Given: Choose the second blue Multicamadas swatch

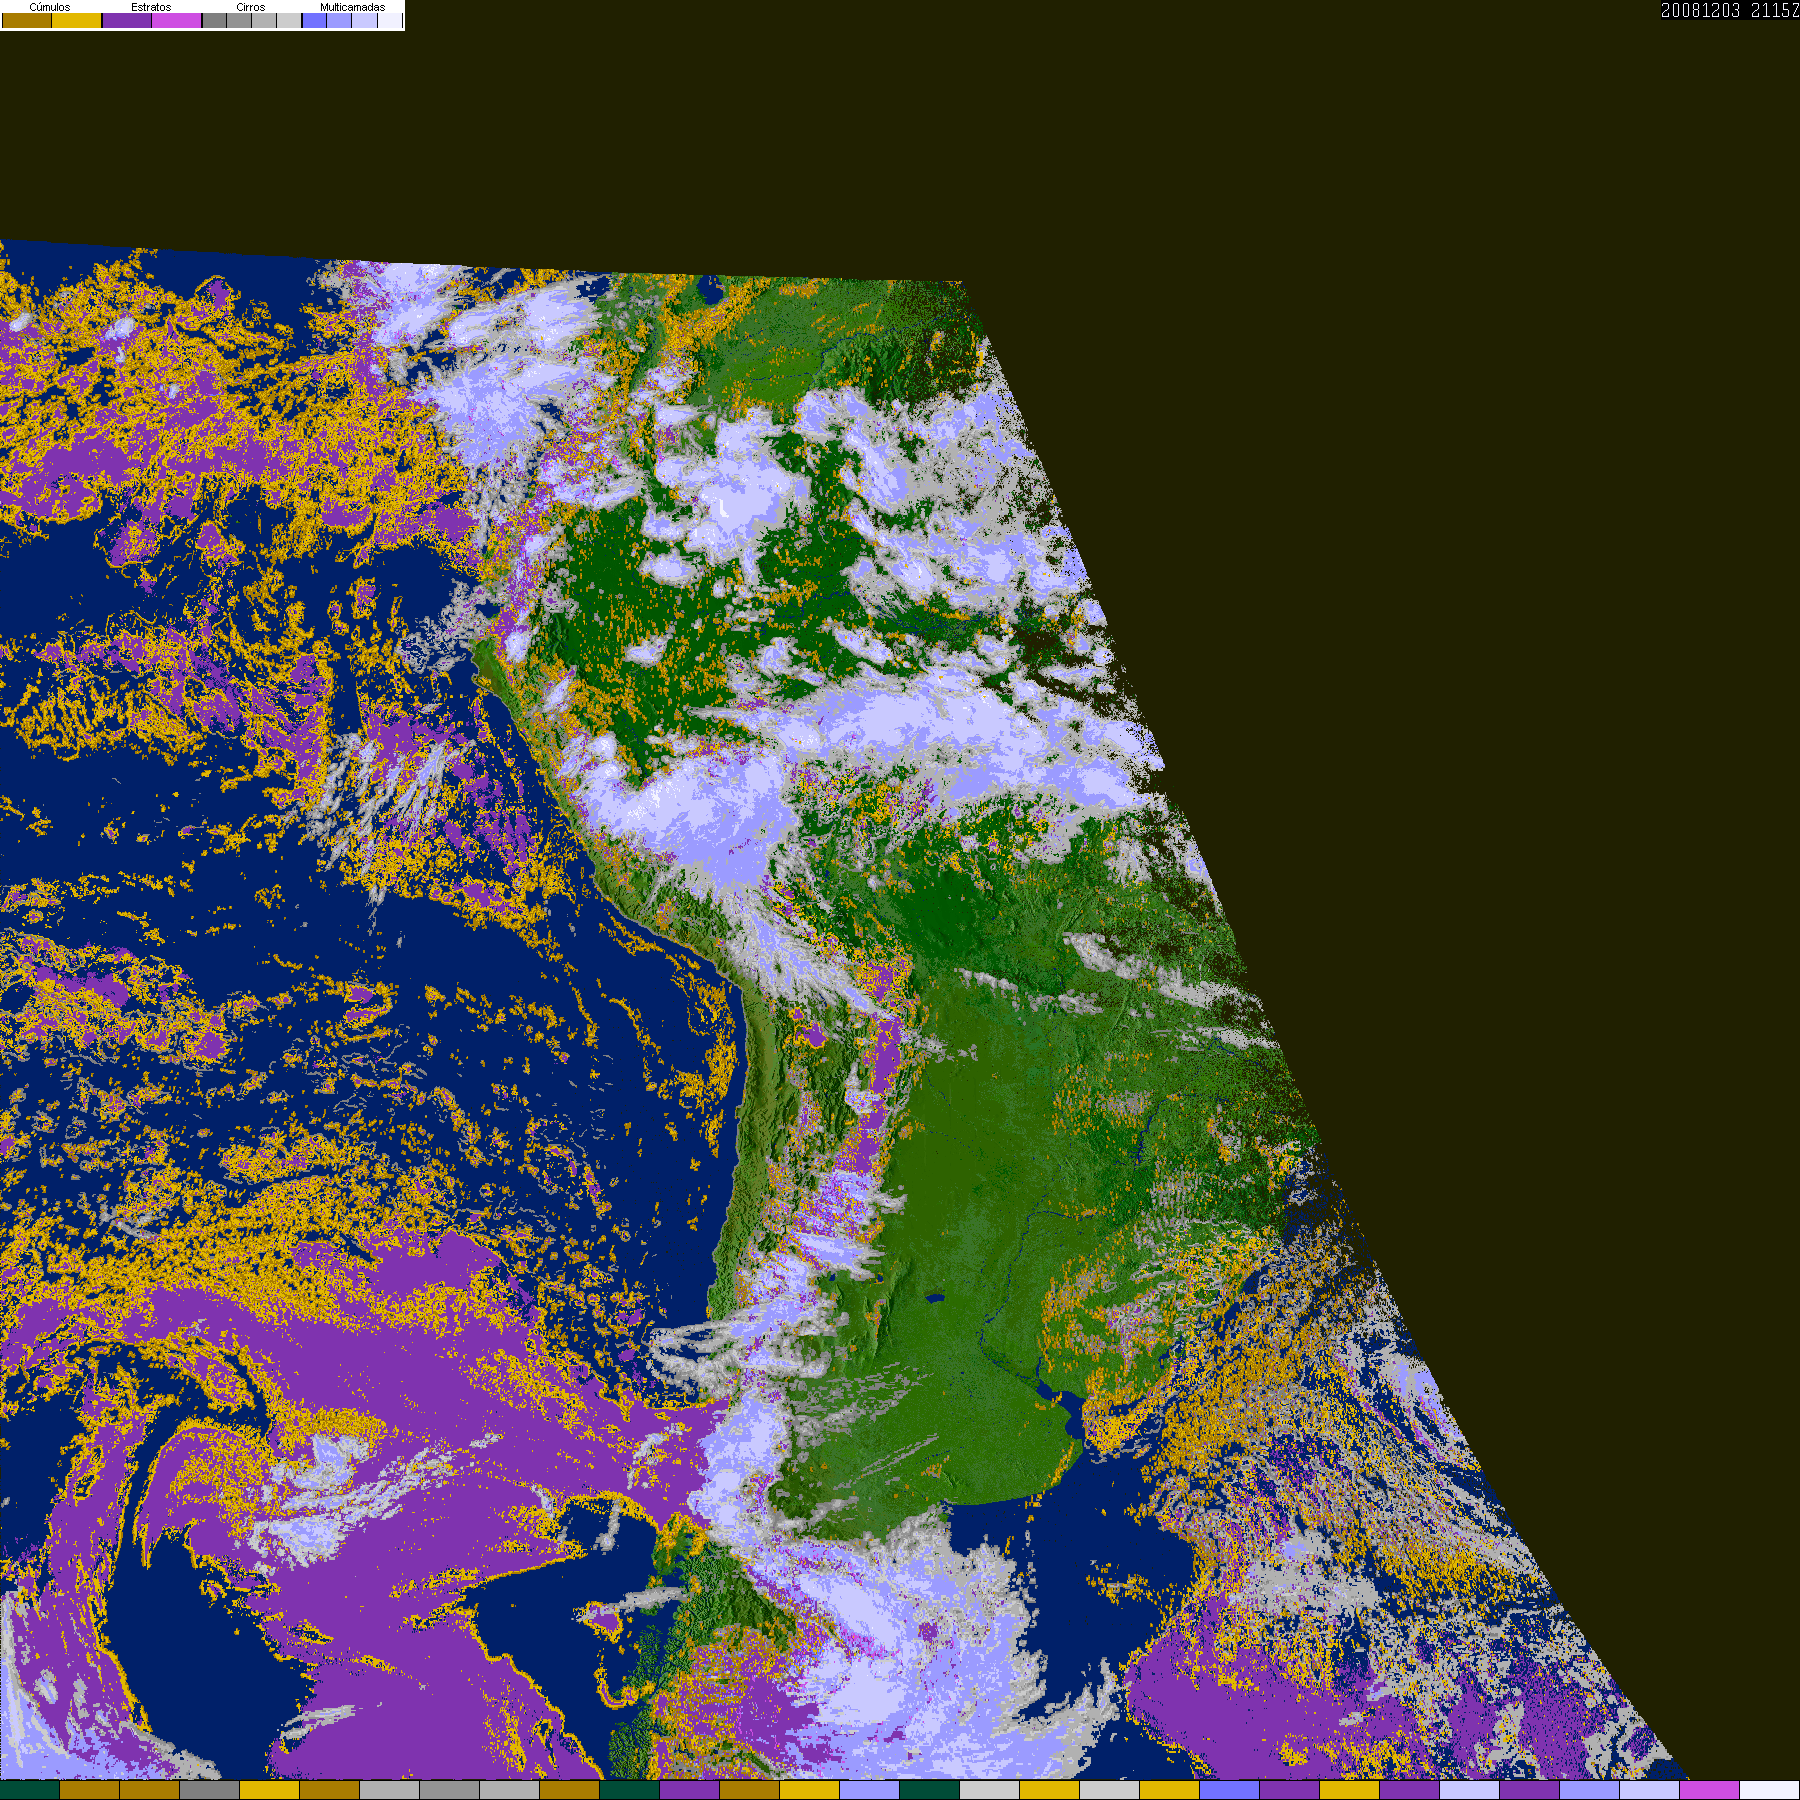Looking at the screenshot, I should (x=339, y=20).
